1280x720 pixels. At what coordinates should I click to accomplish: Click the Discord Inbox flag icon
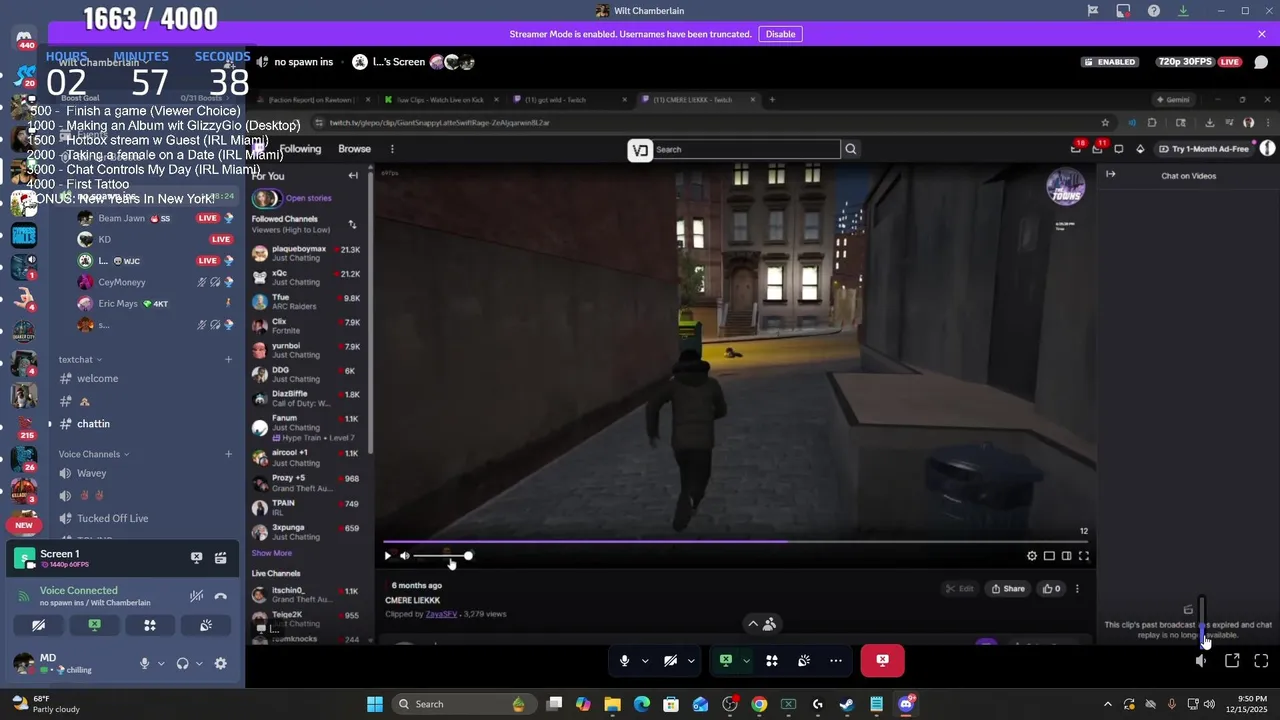coord(1093,11)
